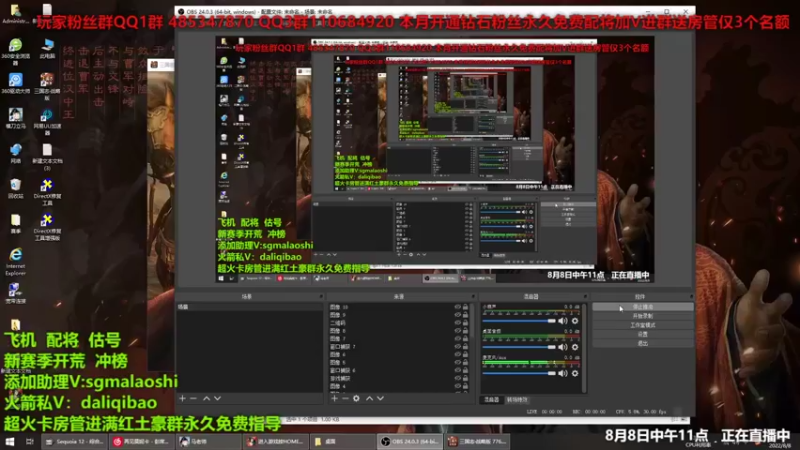Toggle visibility of source 窗口捕获 6
Image resolution: width=800 pixels, height=450 pixels.
coord(457,370)
